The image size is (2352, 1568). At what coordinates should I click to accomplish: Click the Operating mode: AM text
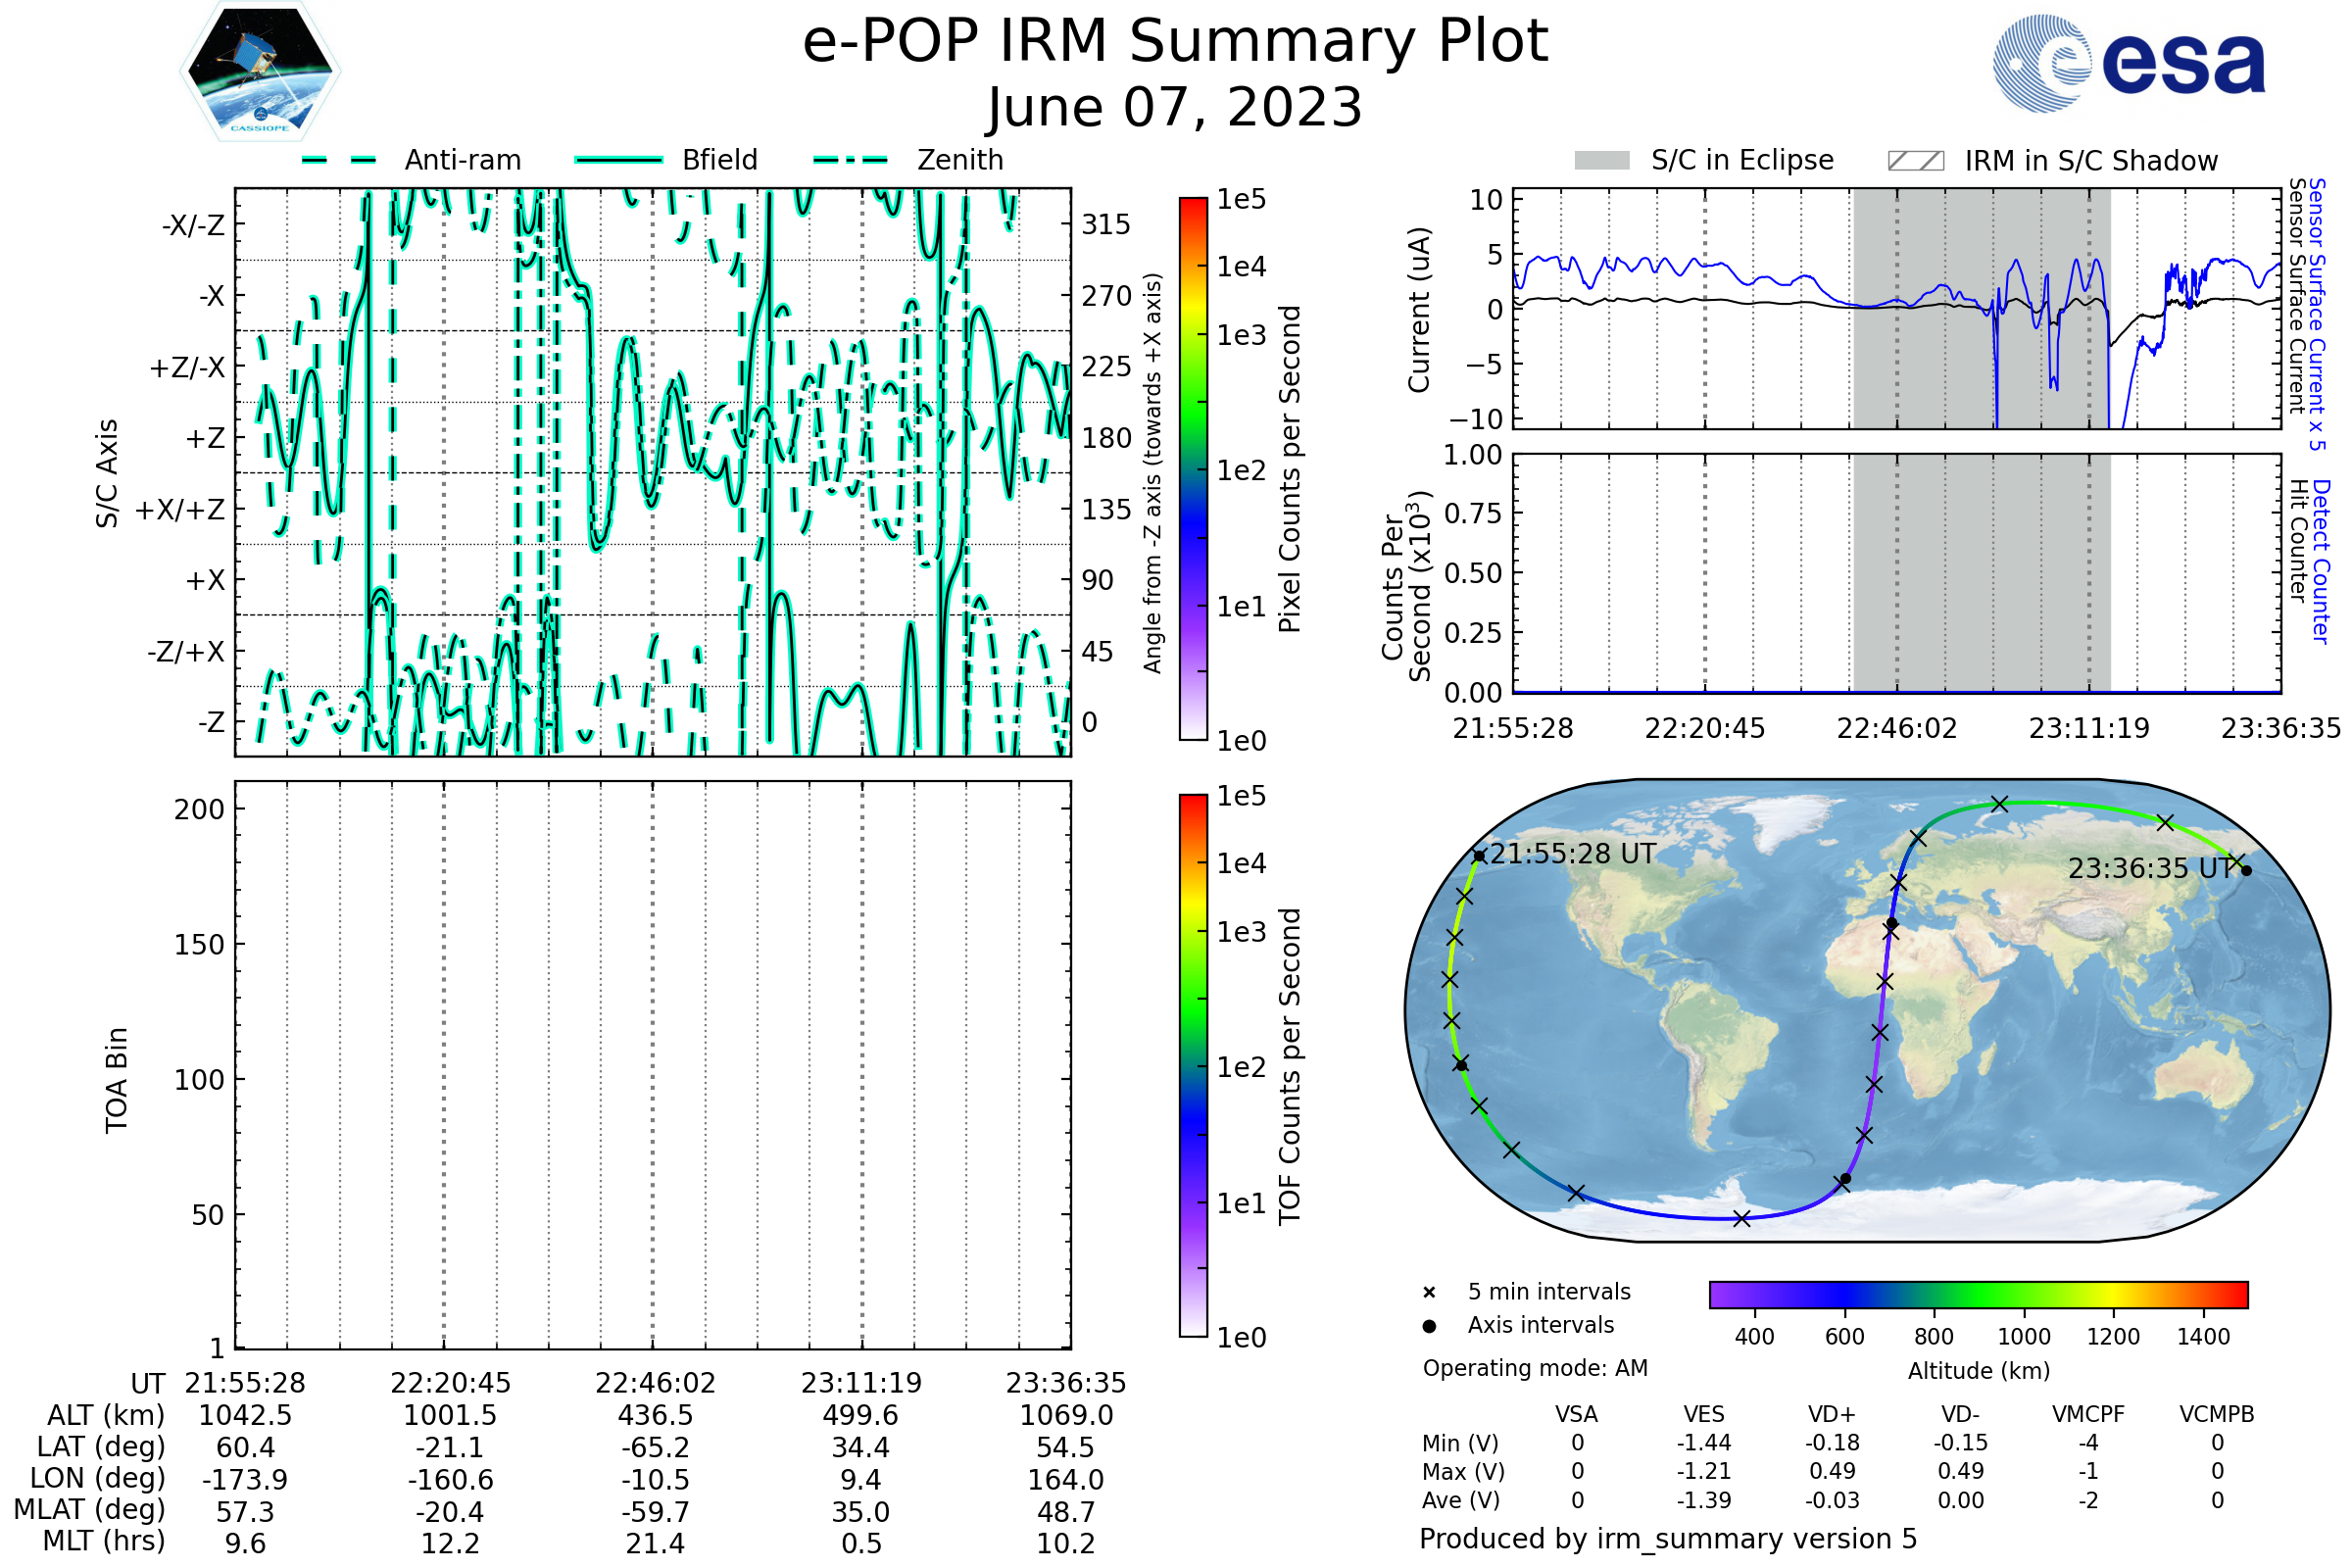click(x=1535, y=1368)
